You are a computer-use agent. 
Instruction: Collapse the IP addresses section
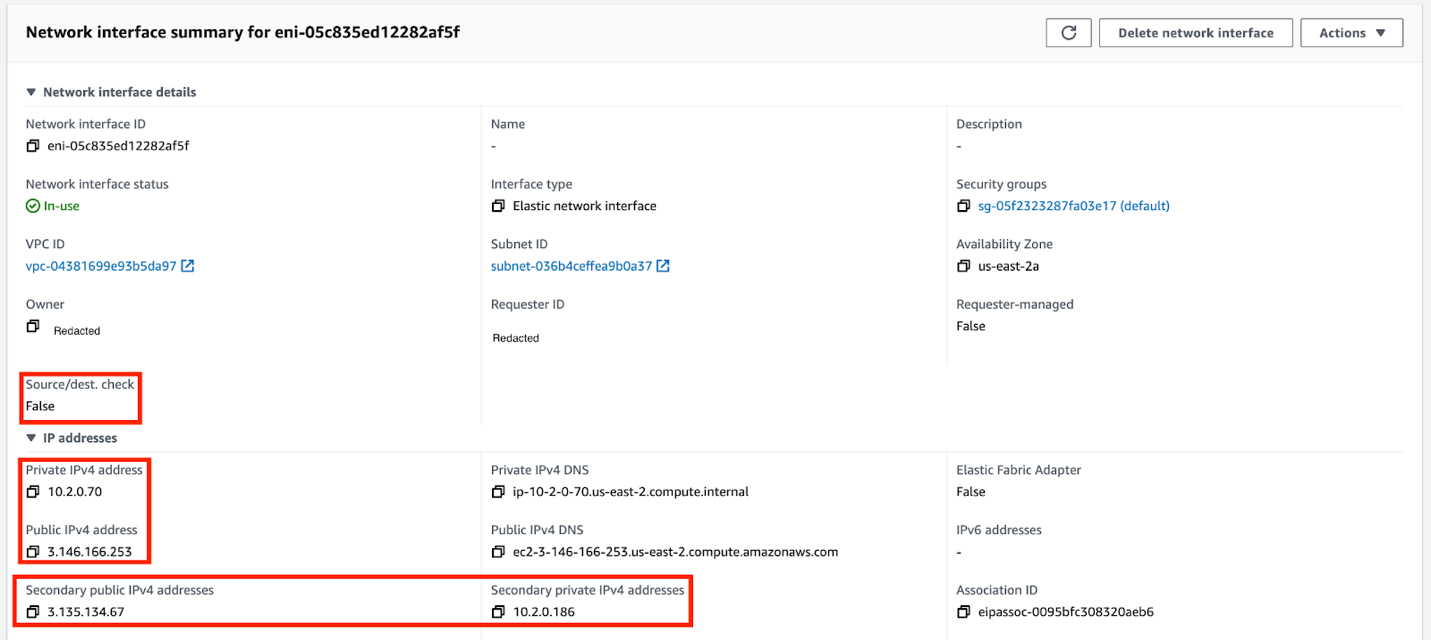coord(31,437)
